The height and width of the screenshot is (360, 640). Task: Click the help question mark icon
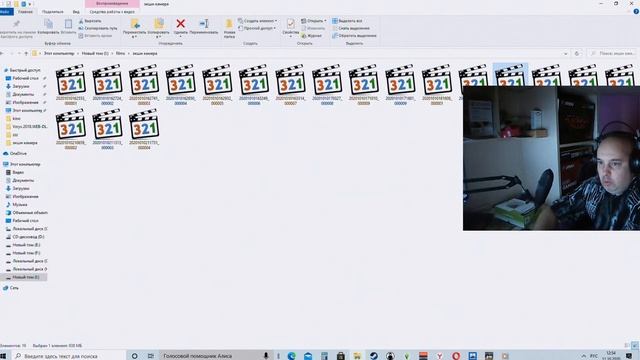(x=636, y=11)
